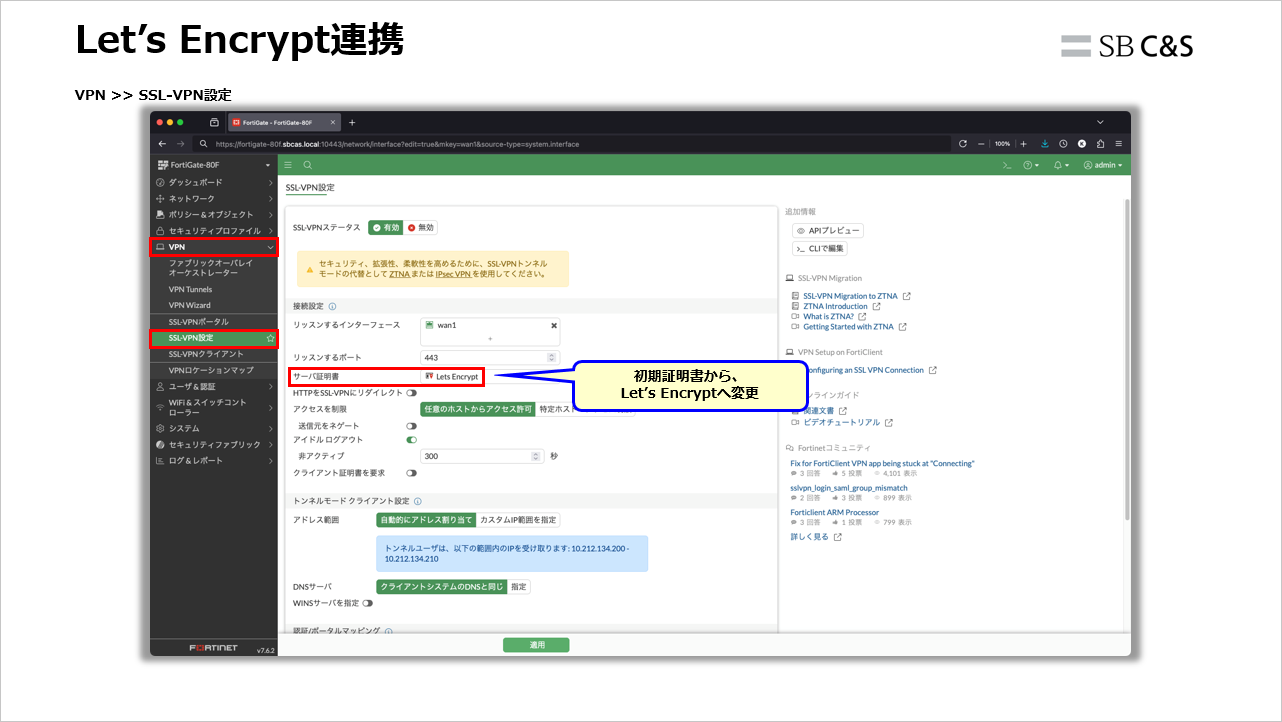Viewport: 1282px width, 722px height.
Task: Click the browser sidebar tabs icon
Action: [214, 122]
